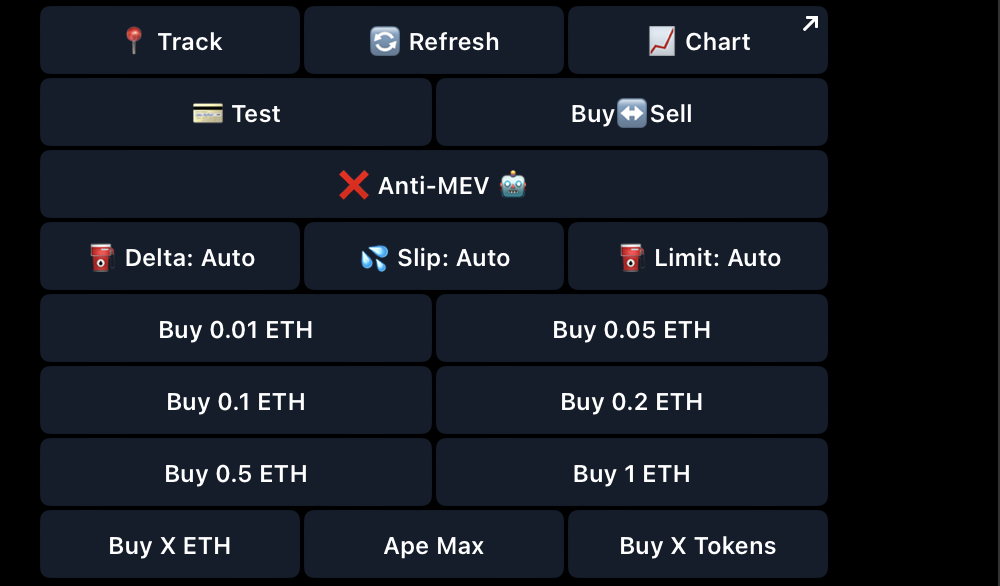Click Buy X Tokens

[x=698, y=545]
